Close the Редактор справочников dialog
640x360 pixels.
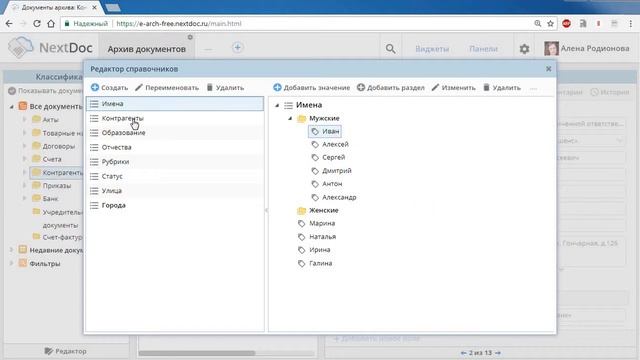[549, 69]
